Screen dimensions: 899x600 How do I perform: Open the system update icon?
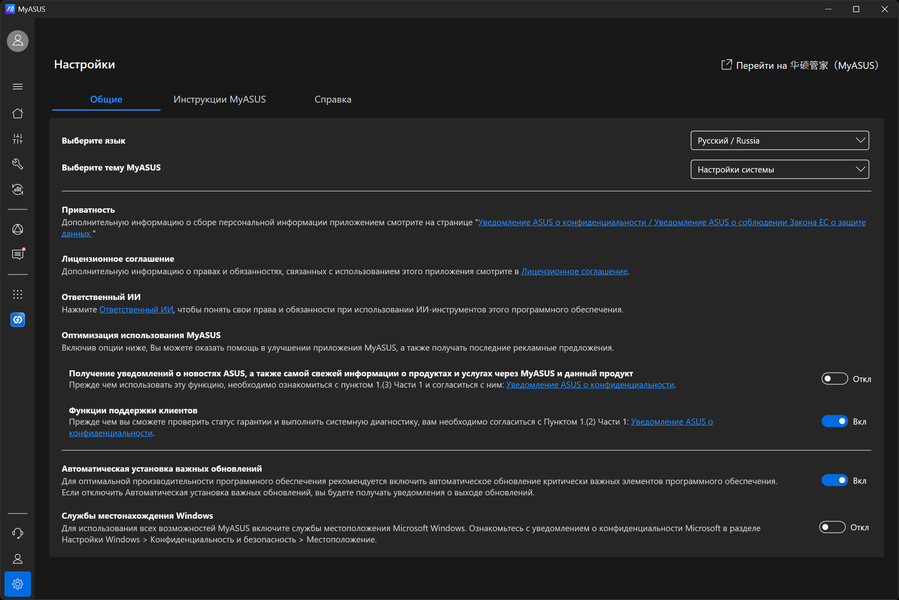click(18, 189)
